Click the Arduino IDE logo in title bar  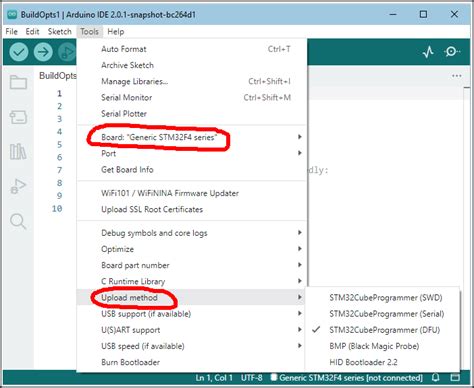coord(12,14)
